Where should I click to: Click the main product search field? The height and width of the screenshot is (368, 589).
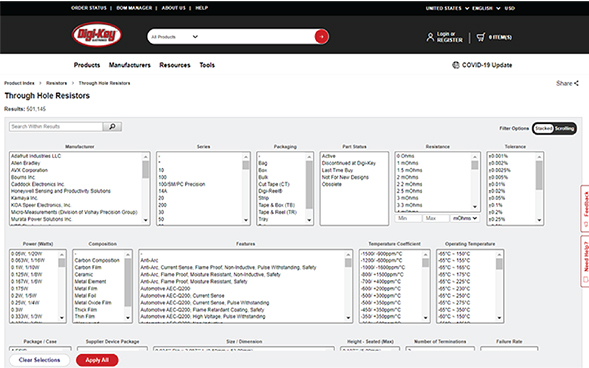tap(256, 37)
